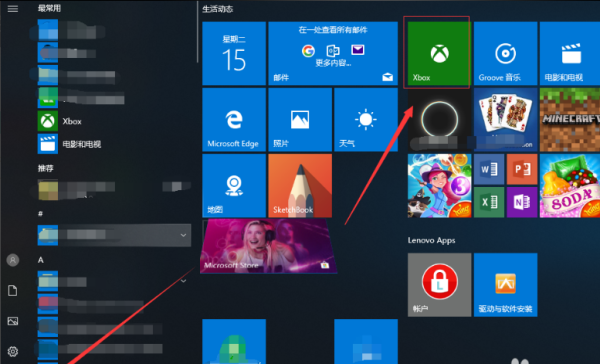Open the calendar tile showing 15
600x364 pixels.
click(234, 53)
